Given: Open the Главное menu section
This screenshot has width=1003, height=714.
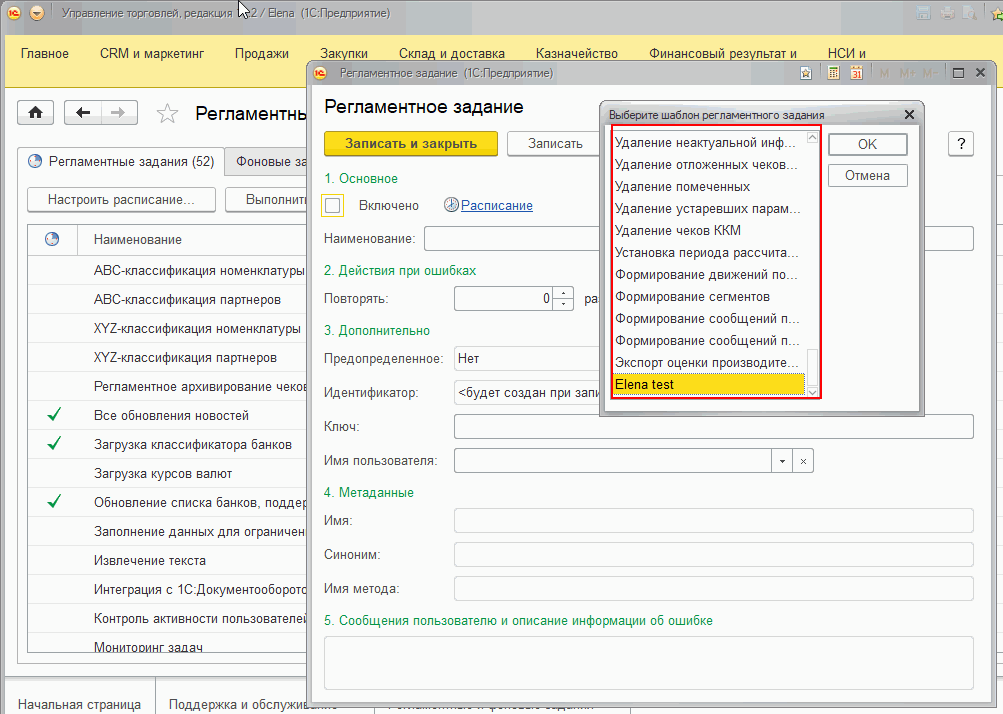Looking at the screenshot, I should tap(45, 54).
